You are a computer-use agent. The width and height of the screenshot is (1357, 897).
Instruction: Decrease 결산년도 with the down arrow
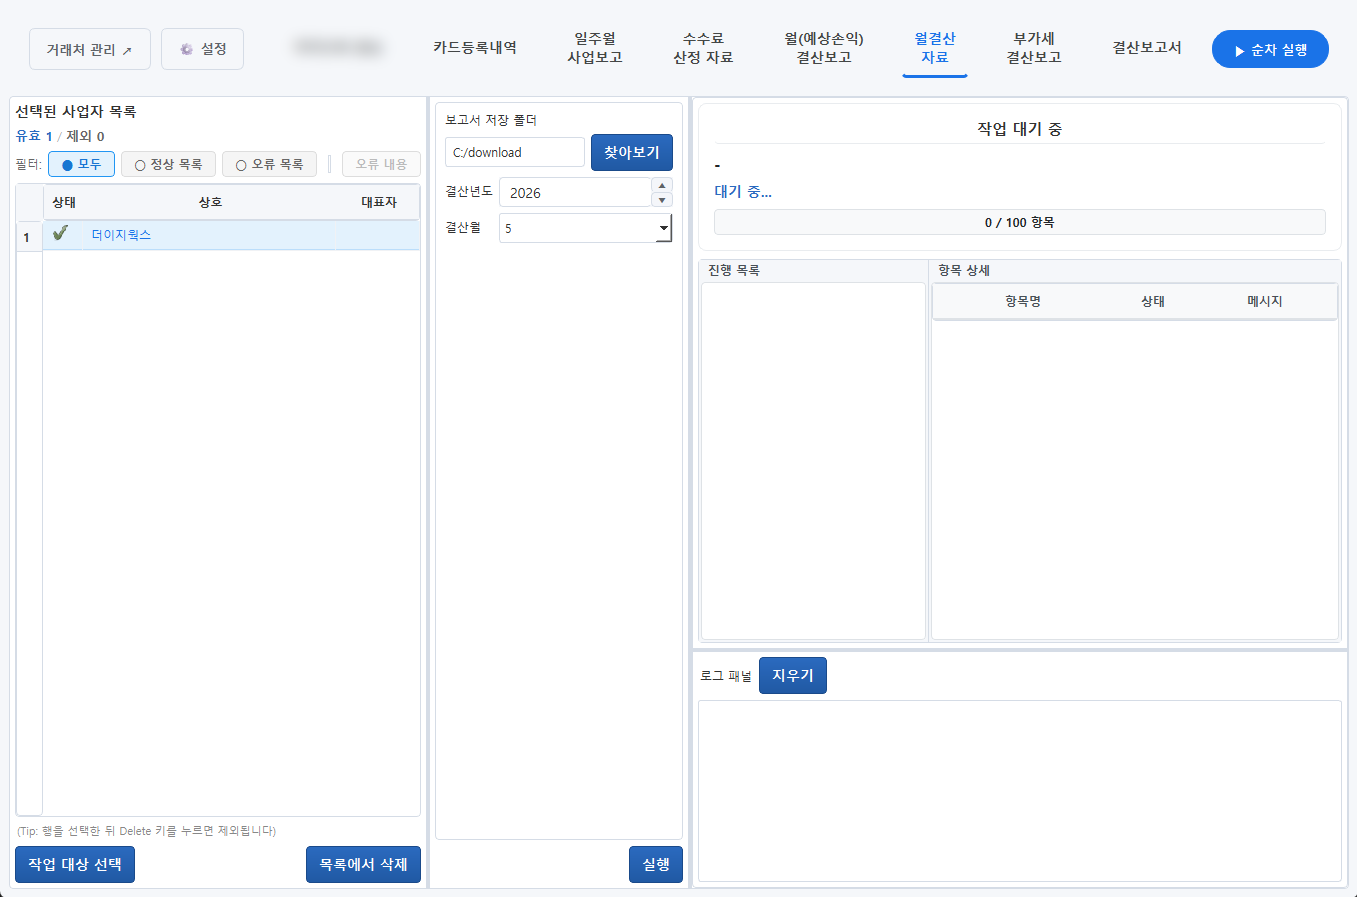(662, 200)
